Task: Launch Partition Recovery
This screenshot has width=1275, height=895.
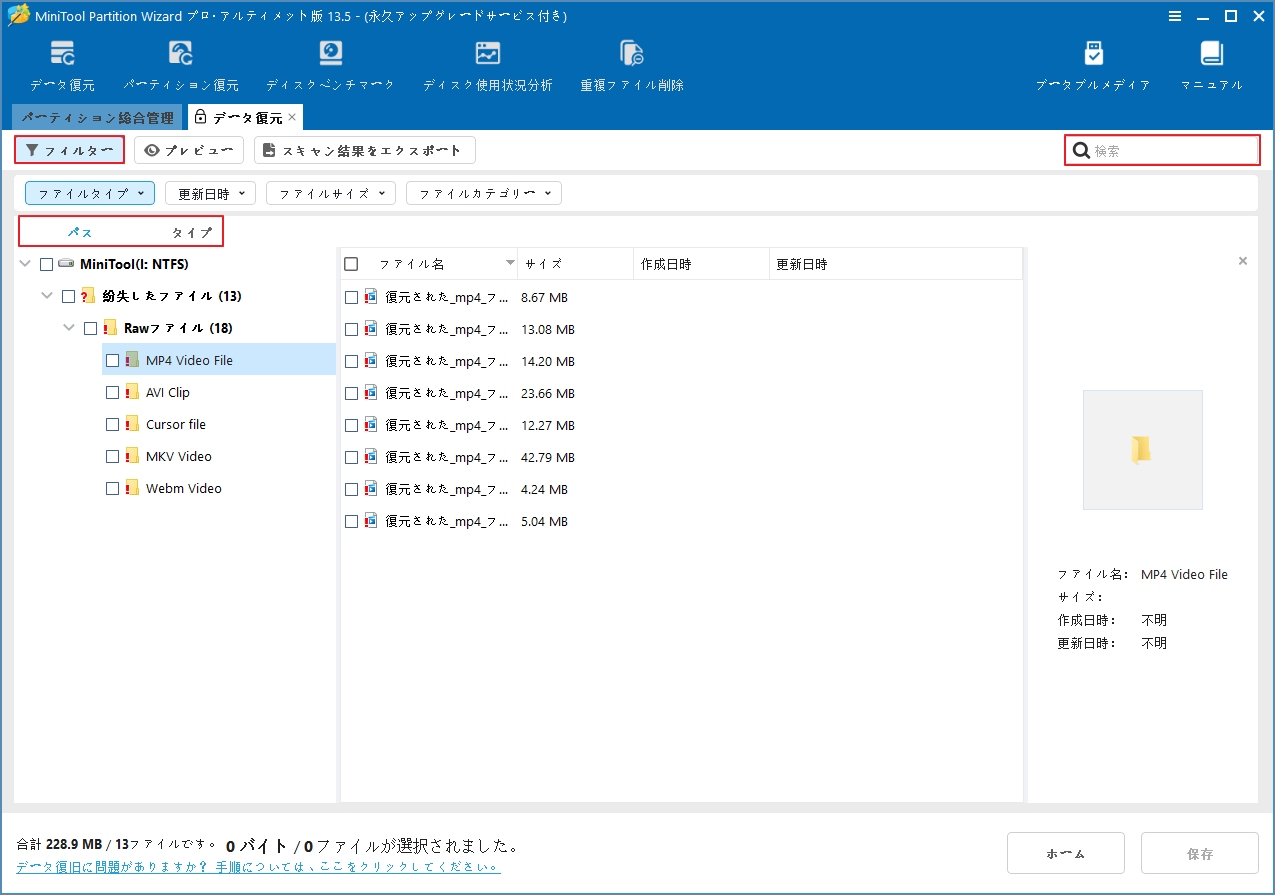Action: pos(180,64)
